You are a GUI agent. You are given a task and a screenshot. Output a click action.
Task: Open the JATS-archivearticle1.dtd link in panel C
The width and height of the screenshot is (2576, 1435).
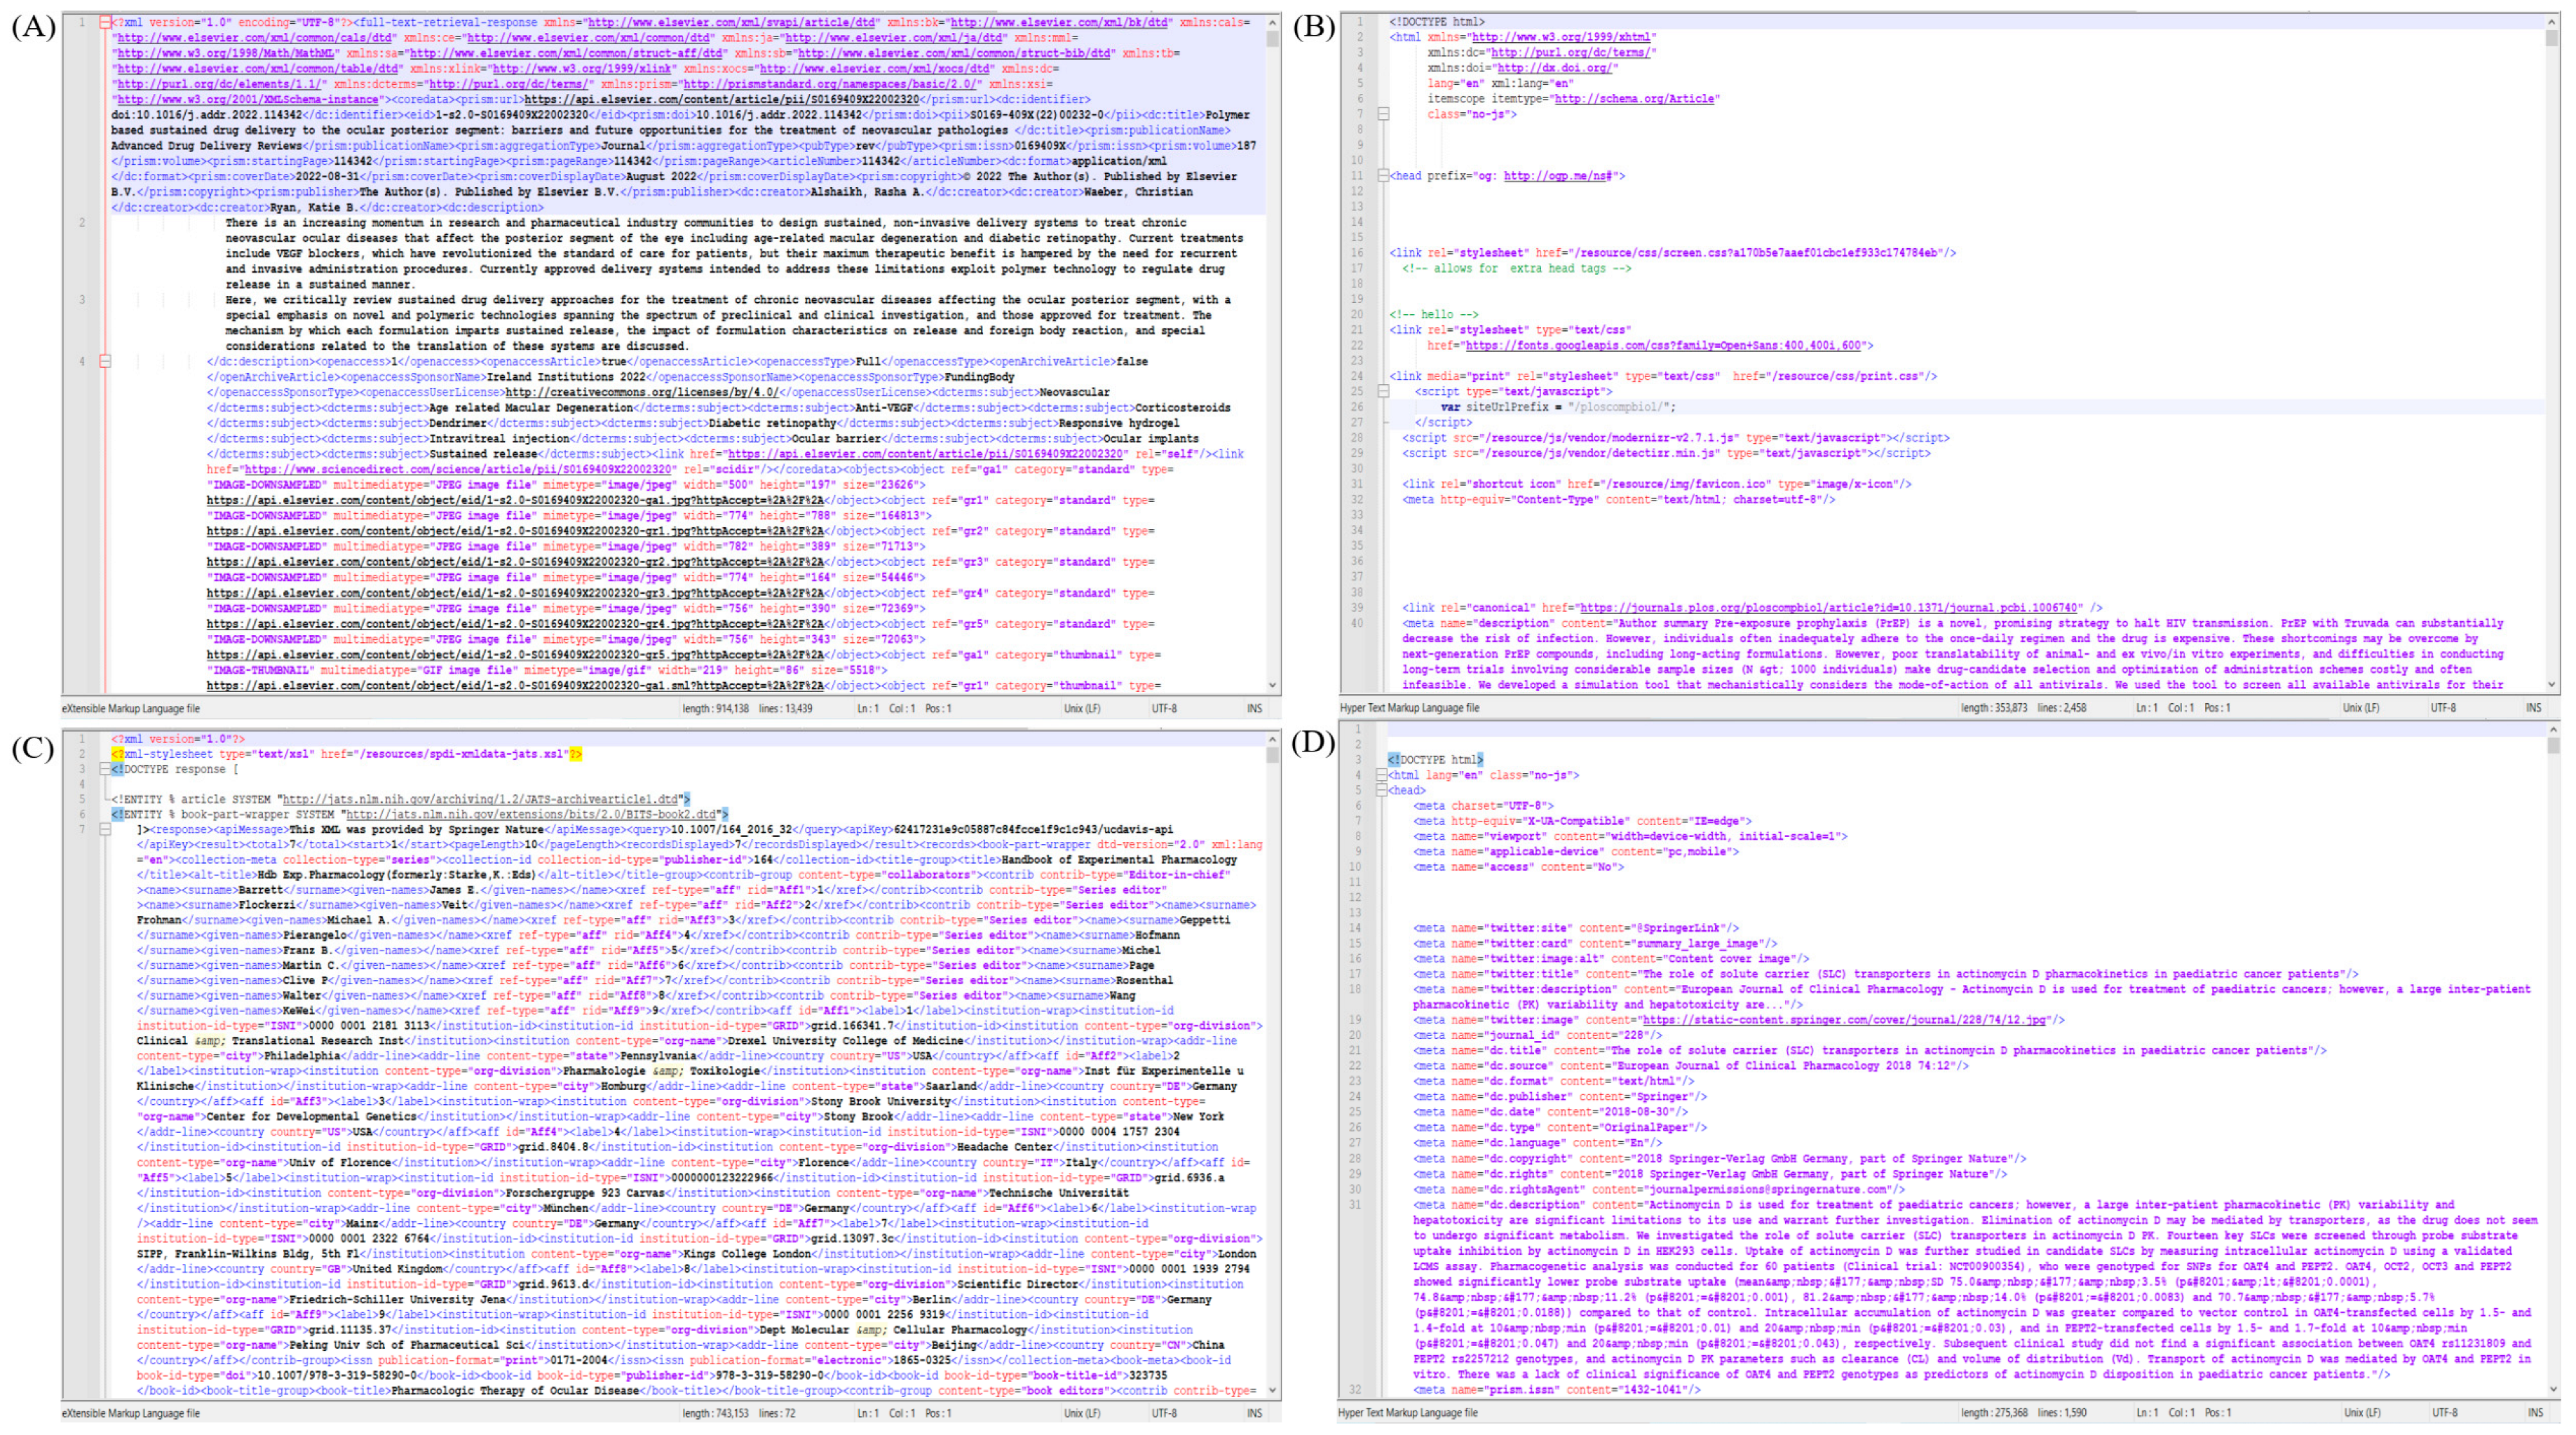(x=480, y=799)
